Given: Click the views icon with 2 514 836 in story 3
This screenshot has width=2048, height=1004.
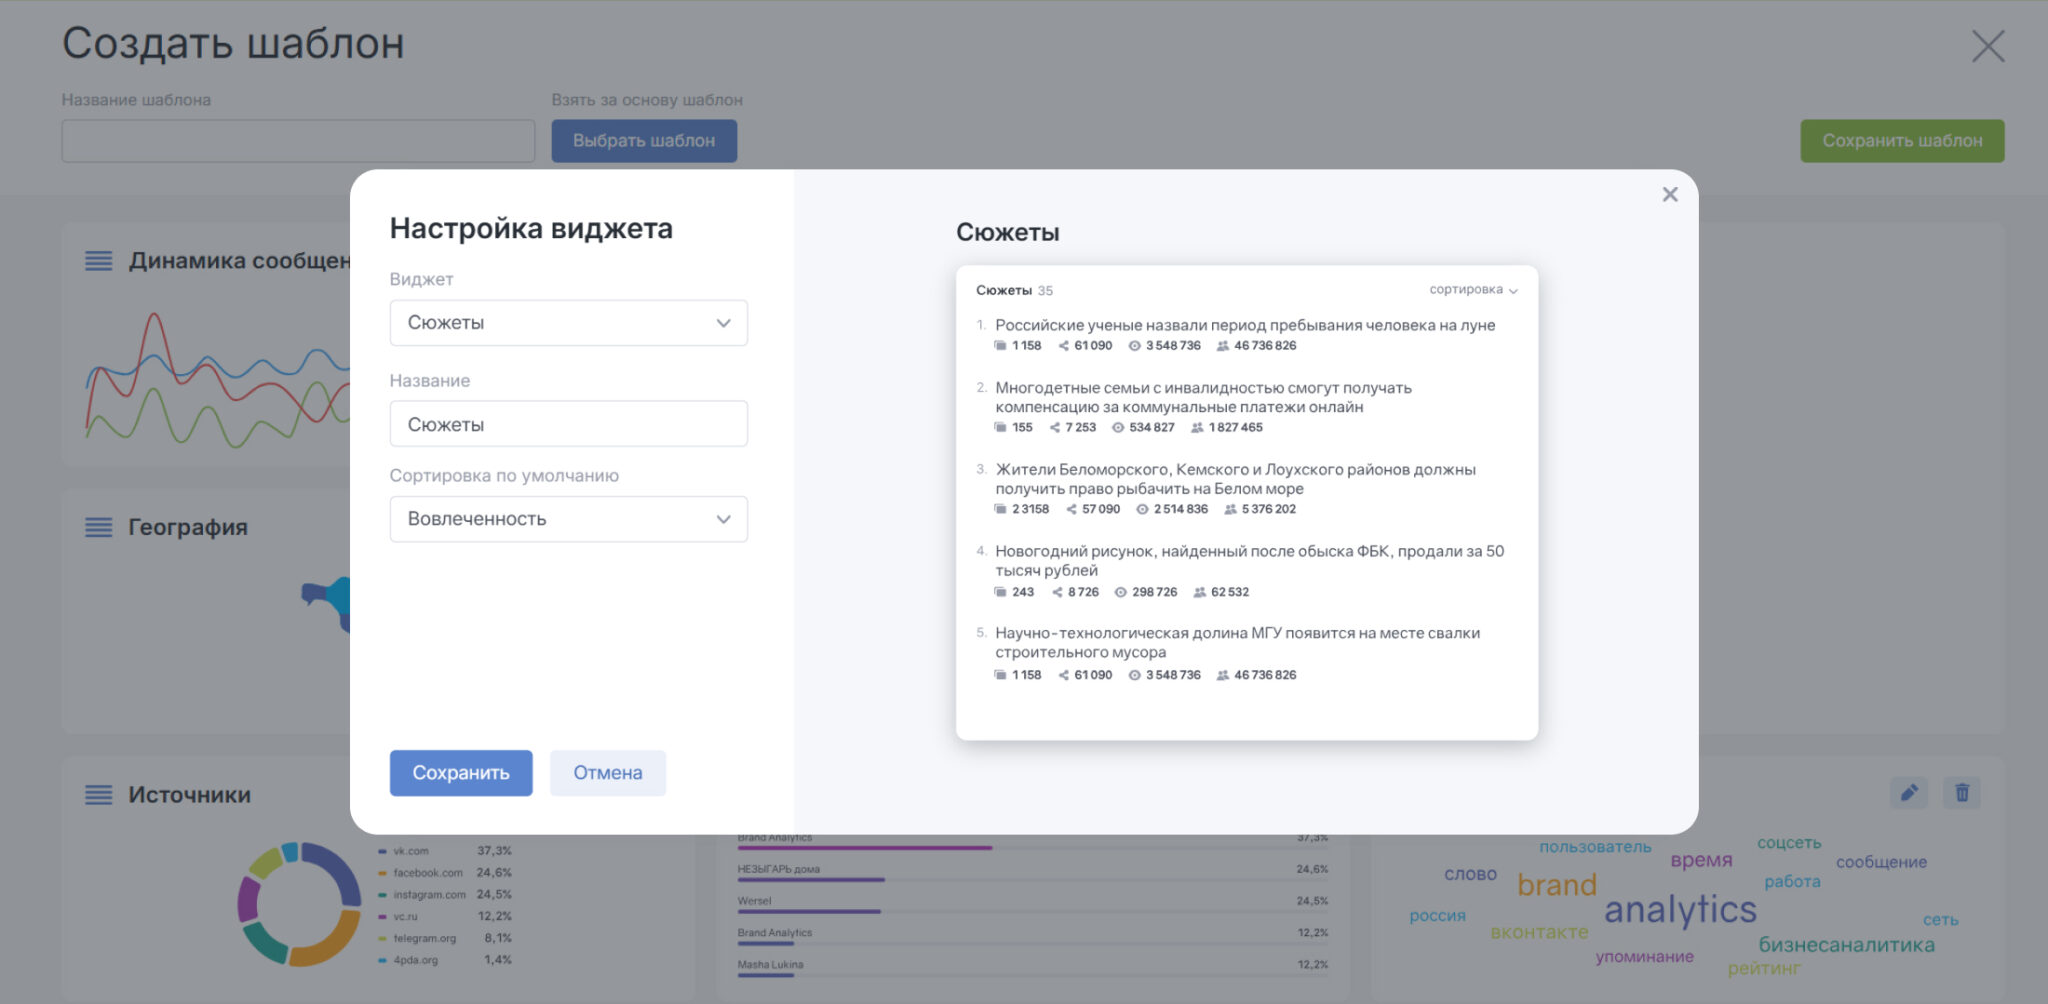Looking at the screenshot, I should pyautogui.click(x=1142, y=510).
